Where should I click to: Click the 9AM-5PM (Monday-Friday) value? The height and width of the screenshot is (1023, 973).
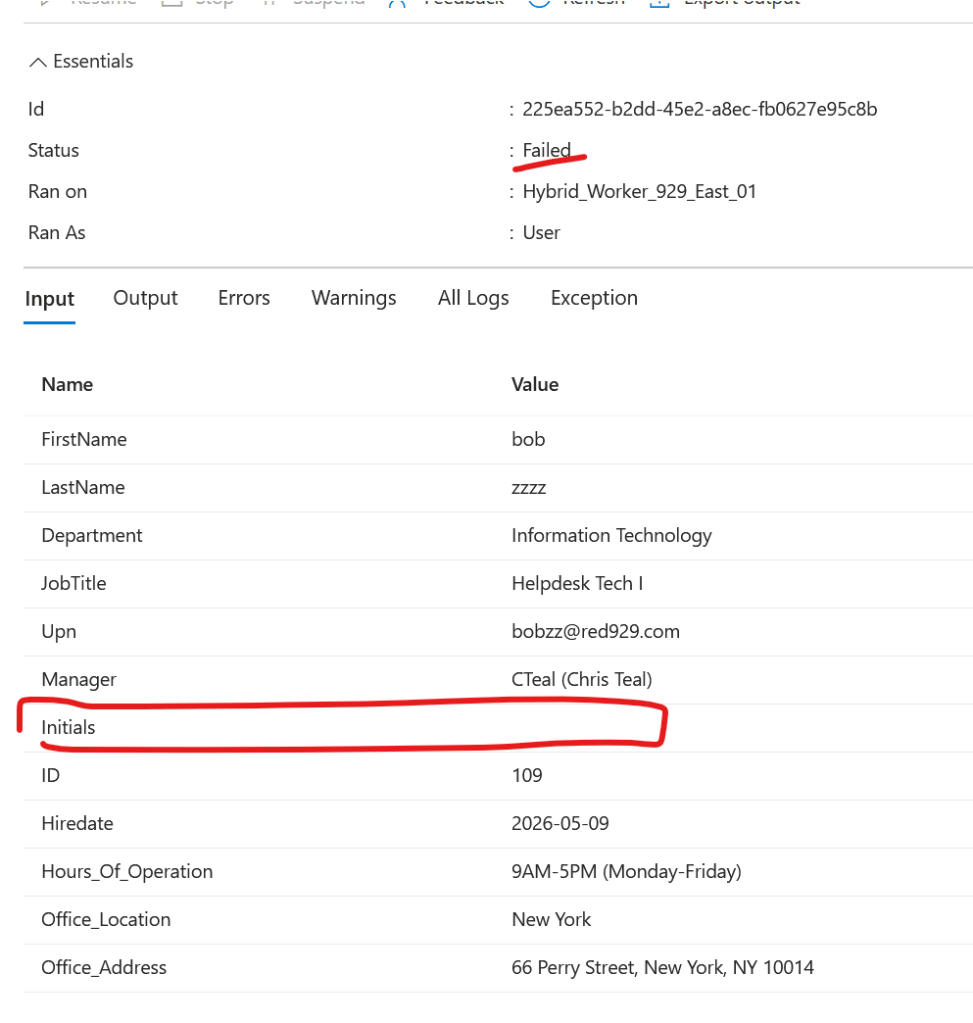[626, 872]
